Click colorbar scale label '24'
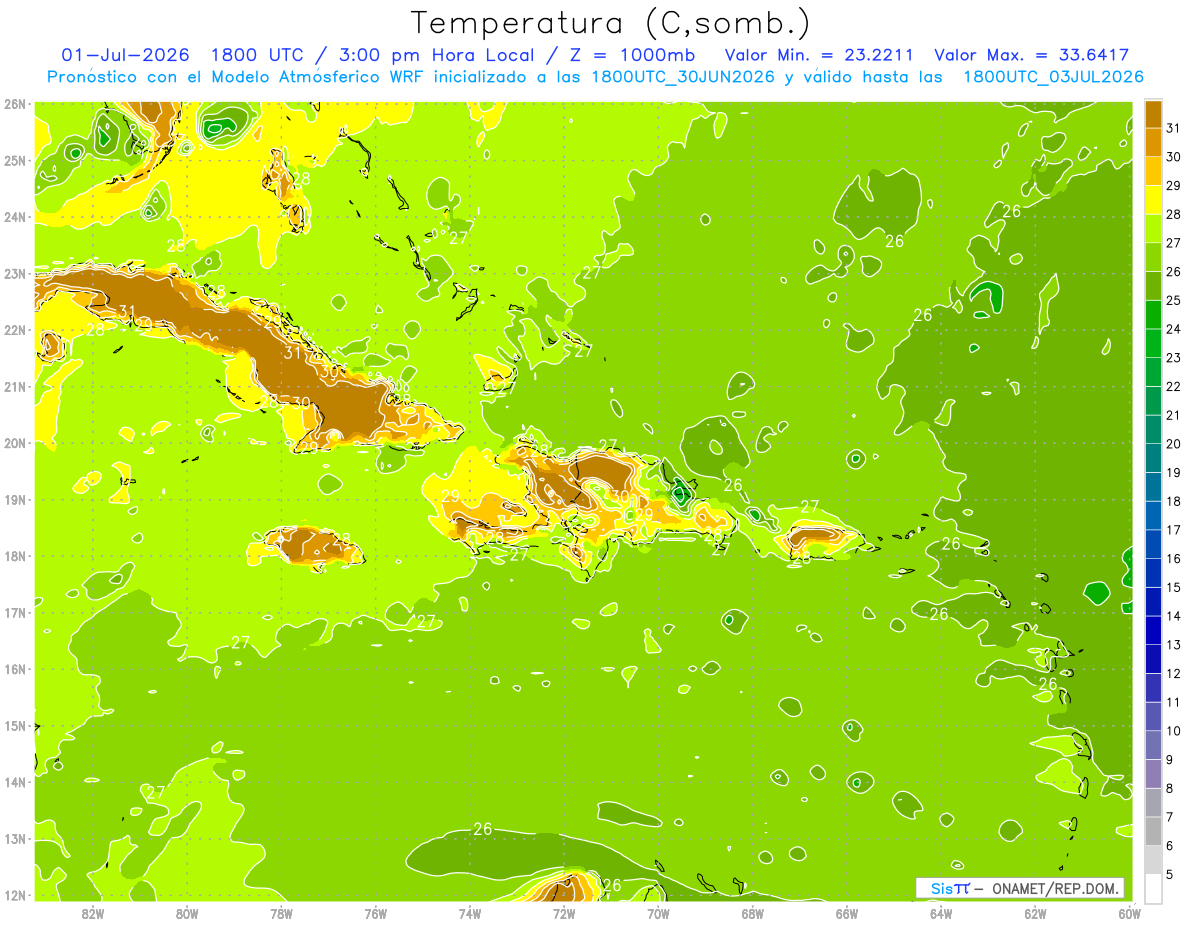1200x927 pixels. [1173, 329]
